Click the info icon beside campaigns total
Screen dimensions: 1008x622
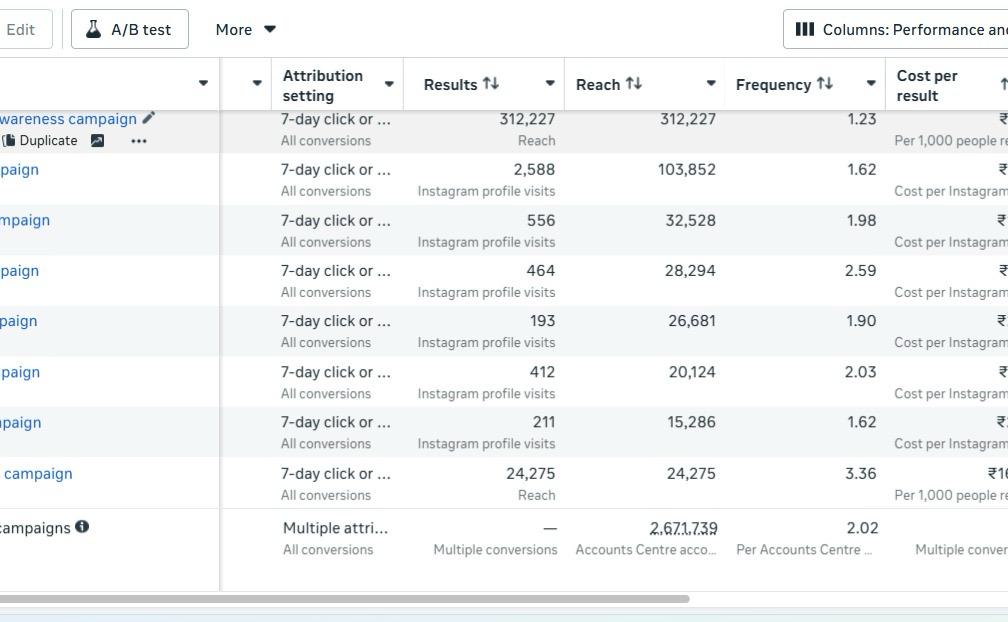point(82,527)
